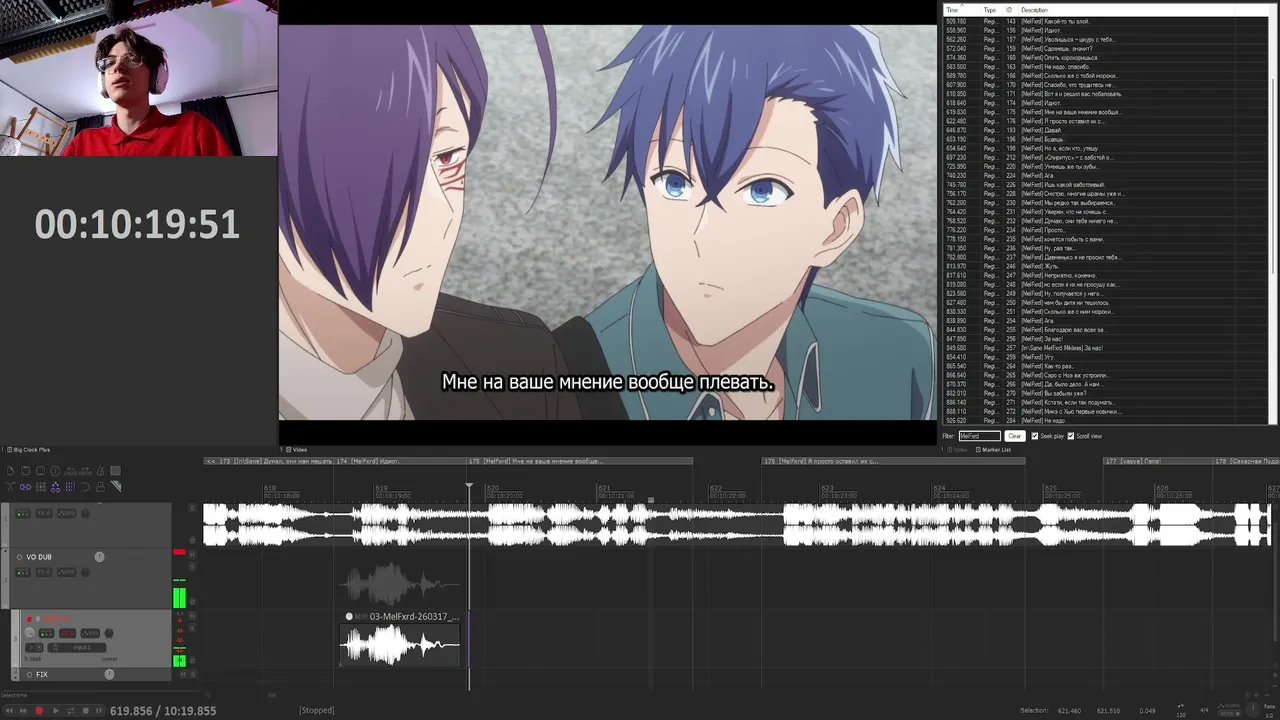Click the New project toolbar icon
This screenshot has width=1280, height=720.
click(10, 471)
